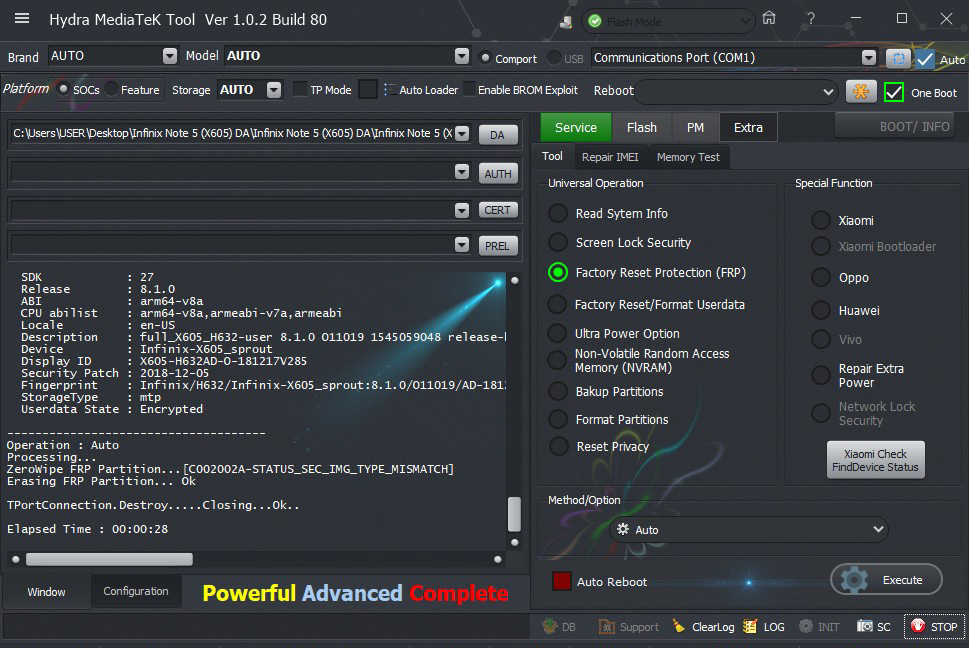The image size is (969, 648).
Task: Open the help question mark icon
Action: pos(811,19)
